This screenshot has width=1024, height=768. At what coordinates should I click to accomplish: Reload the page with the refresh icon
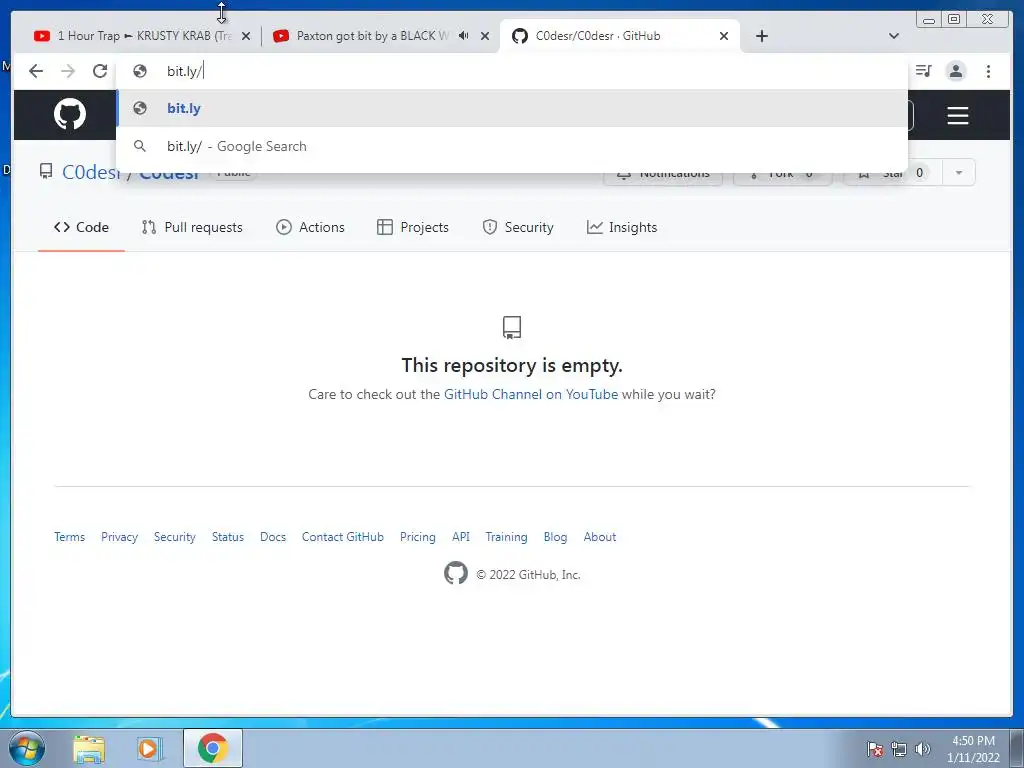pos(100,71)
